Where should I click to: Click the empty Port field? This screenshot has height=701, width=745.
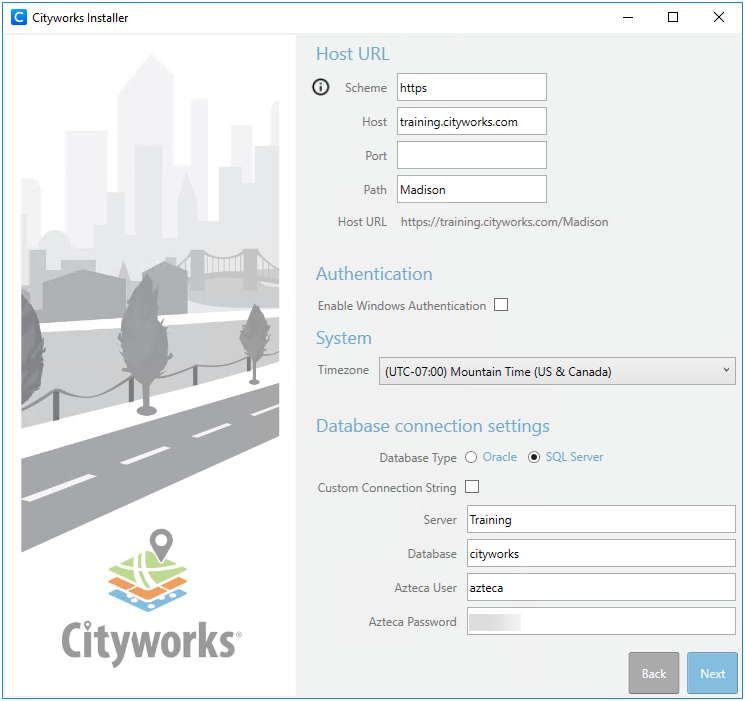click(472, 155)
